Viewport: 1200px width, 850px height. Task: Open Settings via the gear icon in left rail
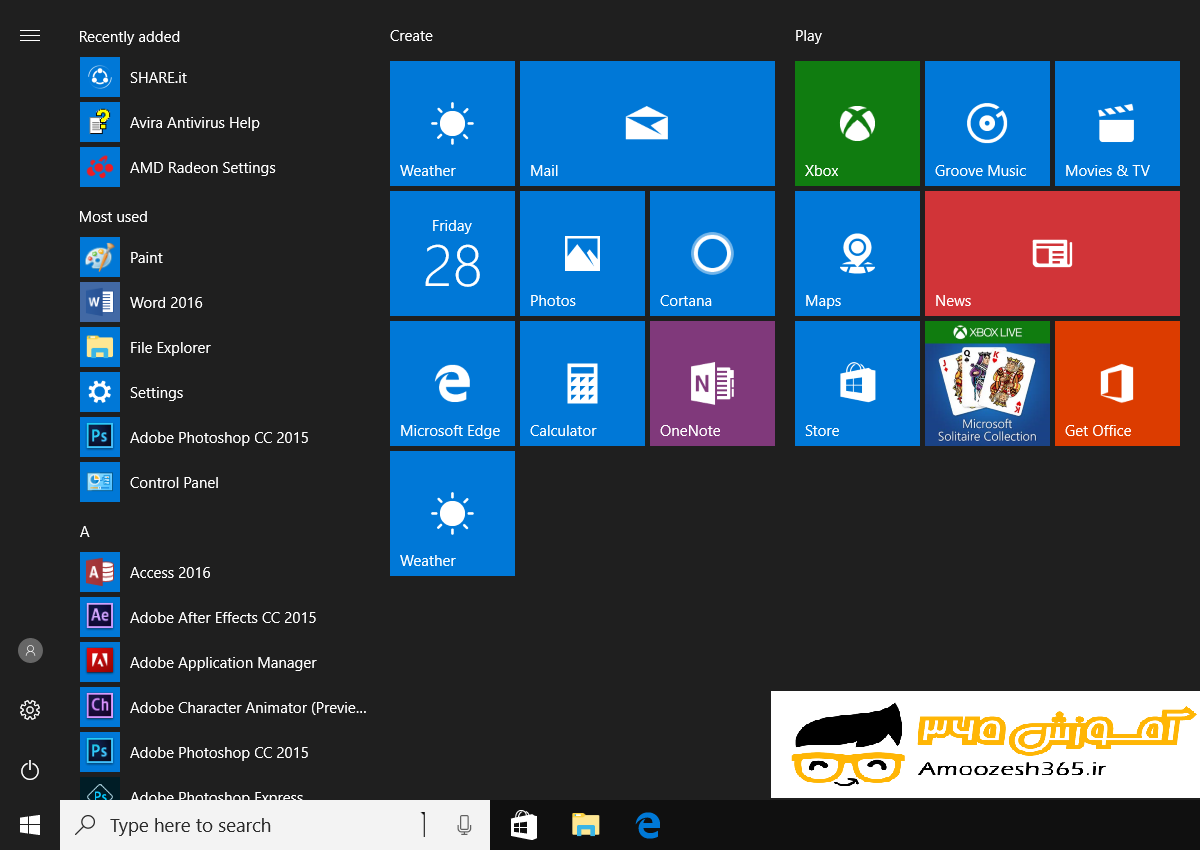coord(30,710)
